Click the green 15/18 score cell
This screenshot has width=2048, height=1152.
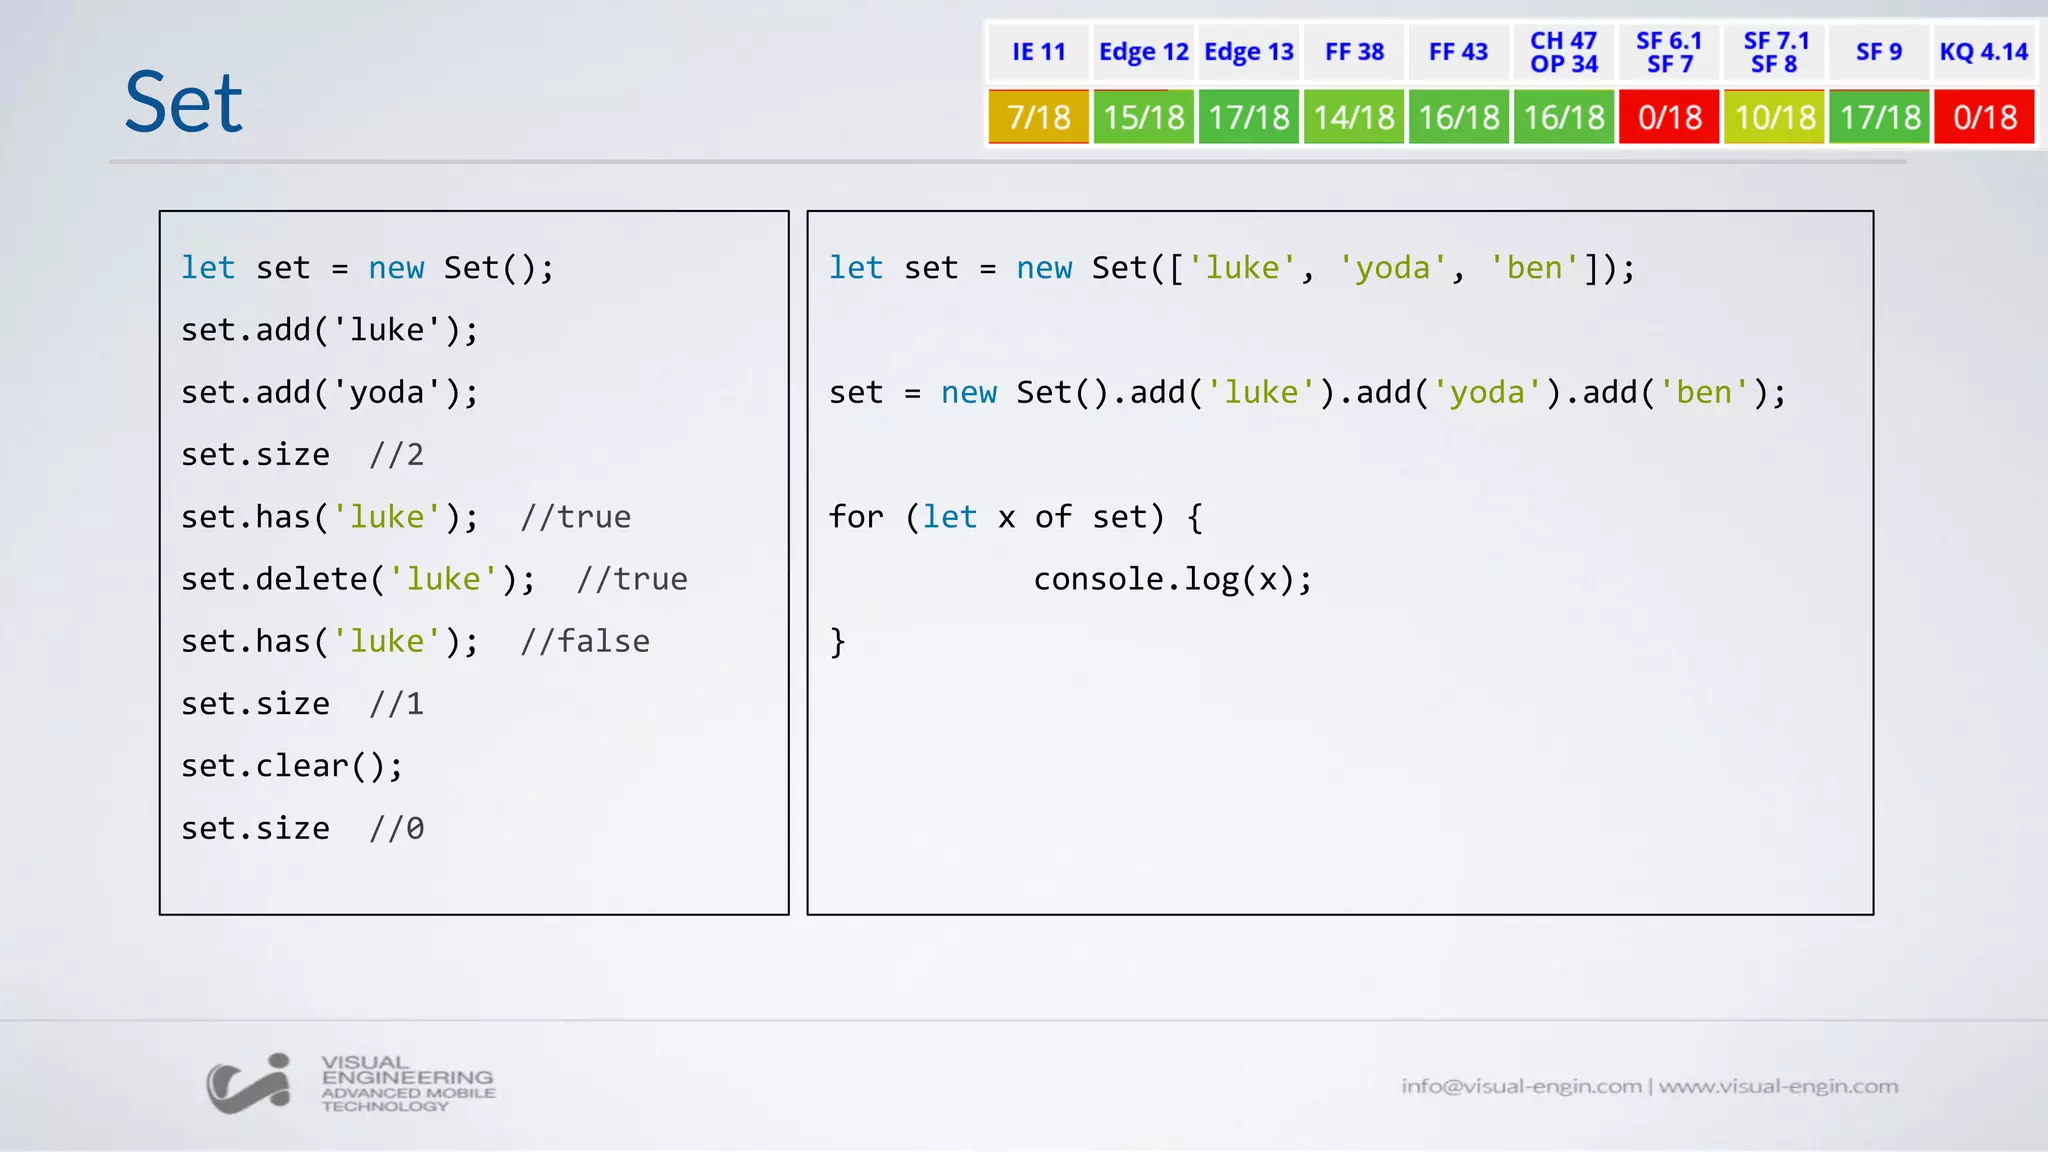(1143, 117)
